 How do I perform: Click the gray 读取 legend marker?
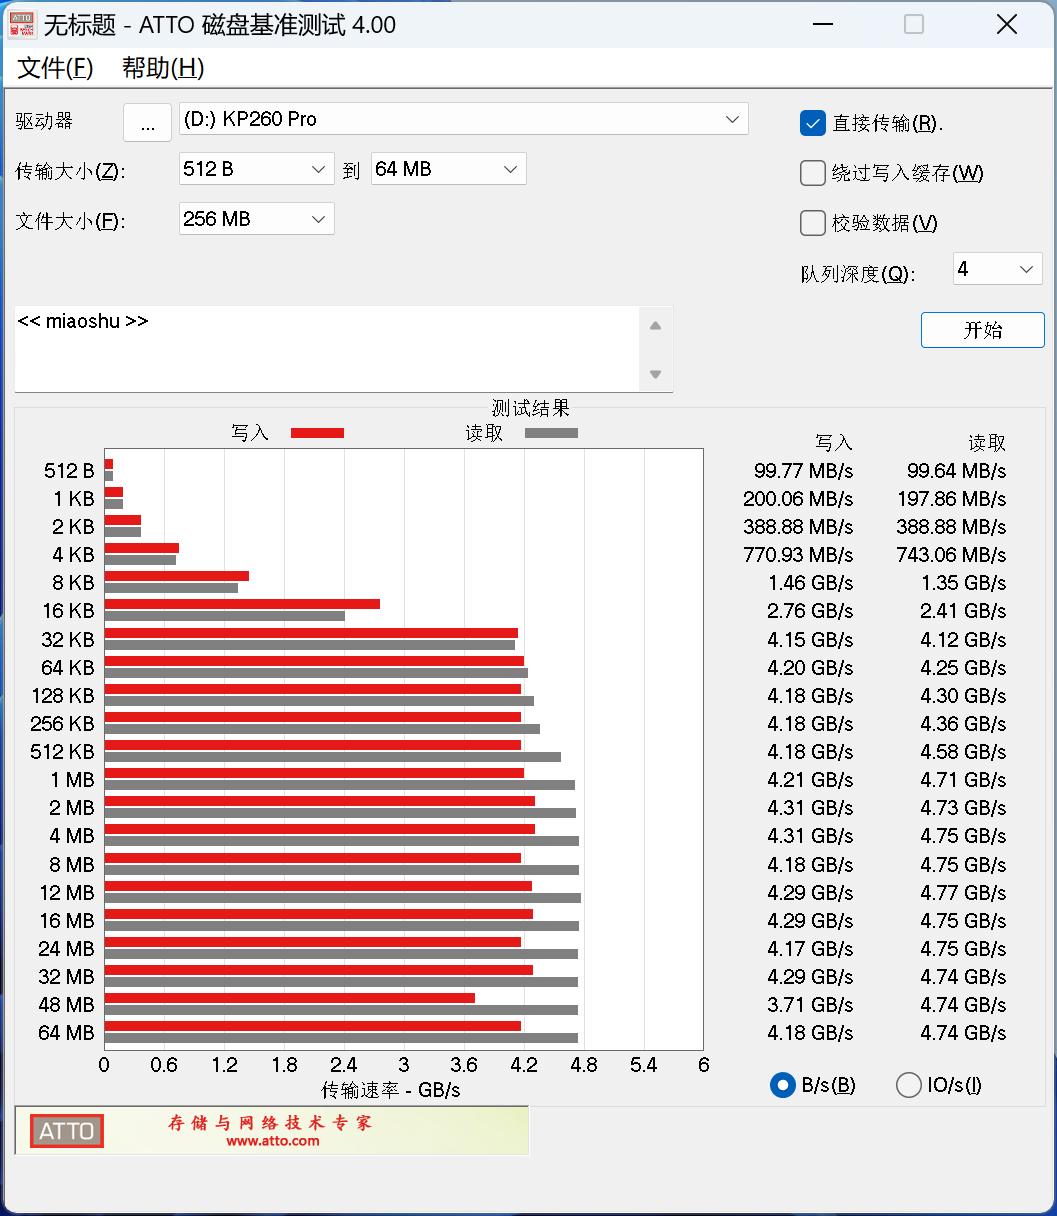point(550,432)
